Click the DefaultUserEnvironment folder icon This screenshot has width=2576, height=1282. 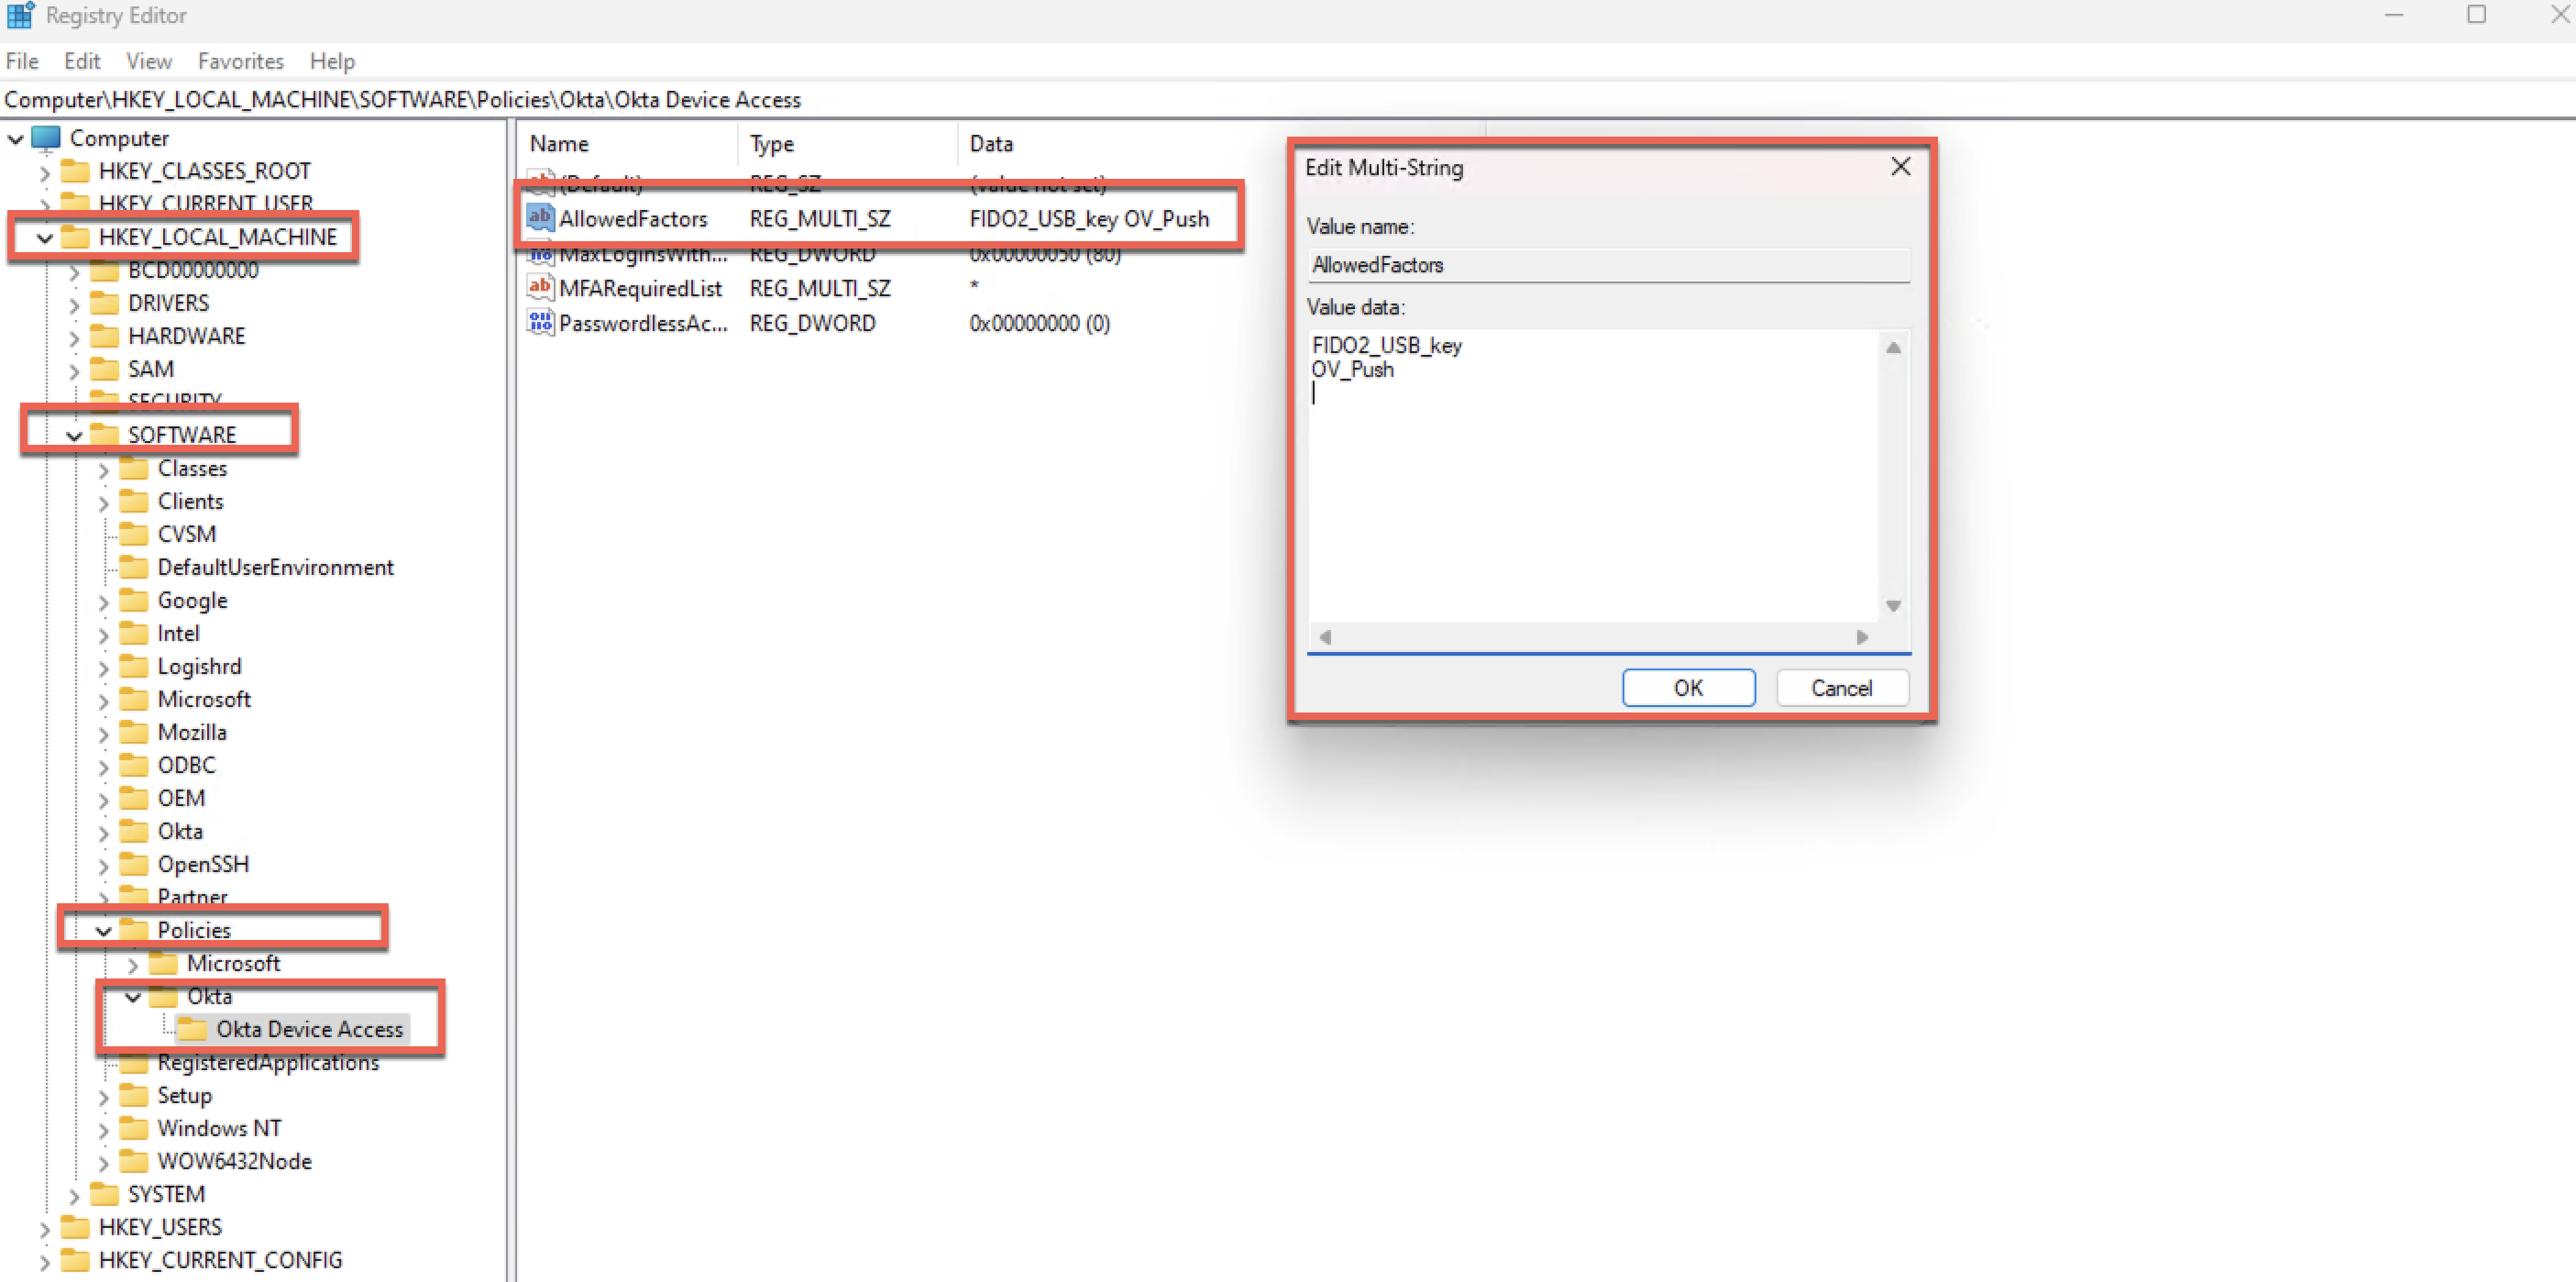click(x=134, y=567)
